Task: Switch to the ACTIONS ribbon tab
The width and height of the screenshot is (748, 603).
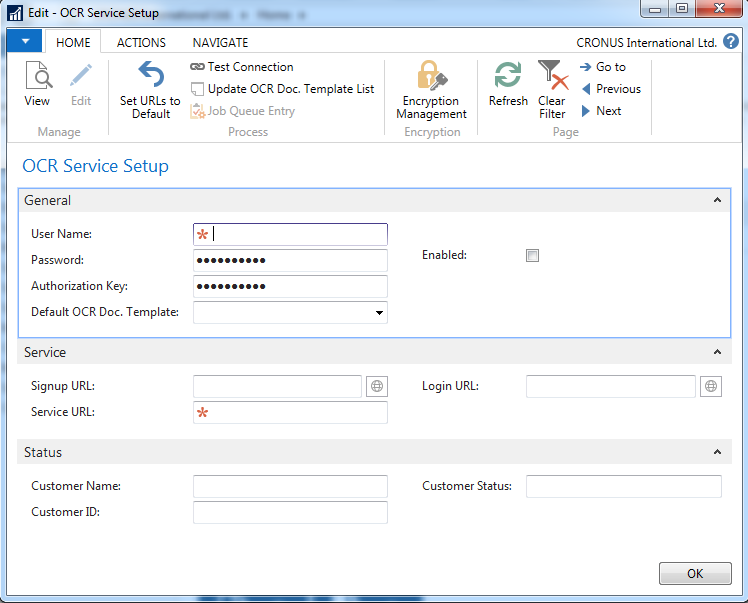Action: coord(141,43)
